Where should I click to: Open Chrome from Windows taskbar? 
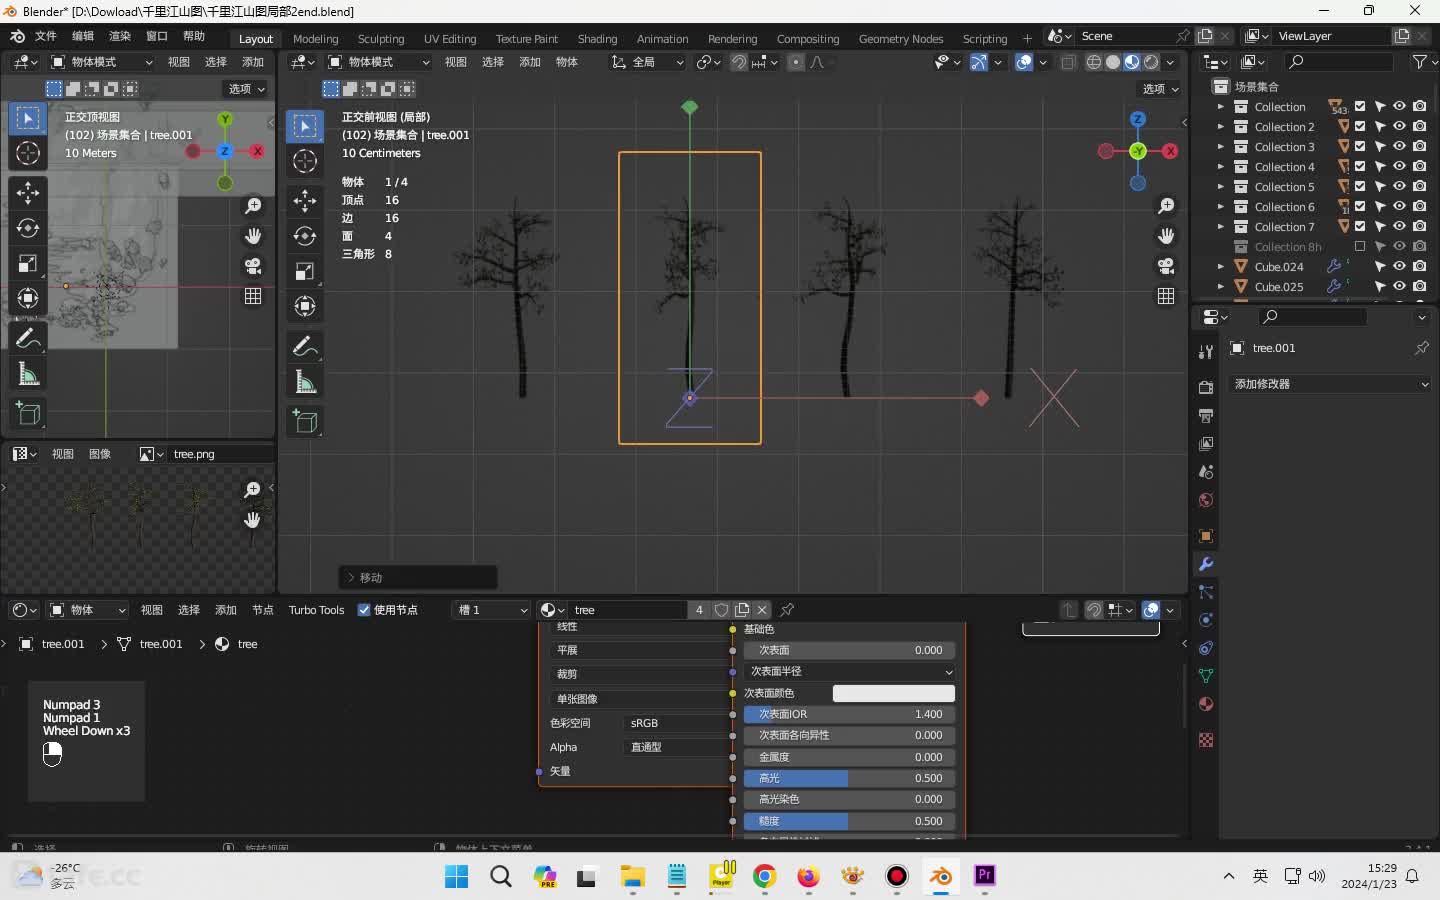tap(764, 876)
